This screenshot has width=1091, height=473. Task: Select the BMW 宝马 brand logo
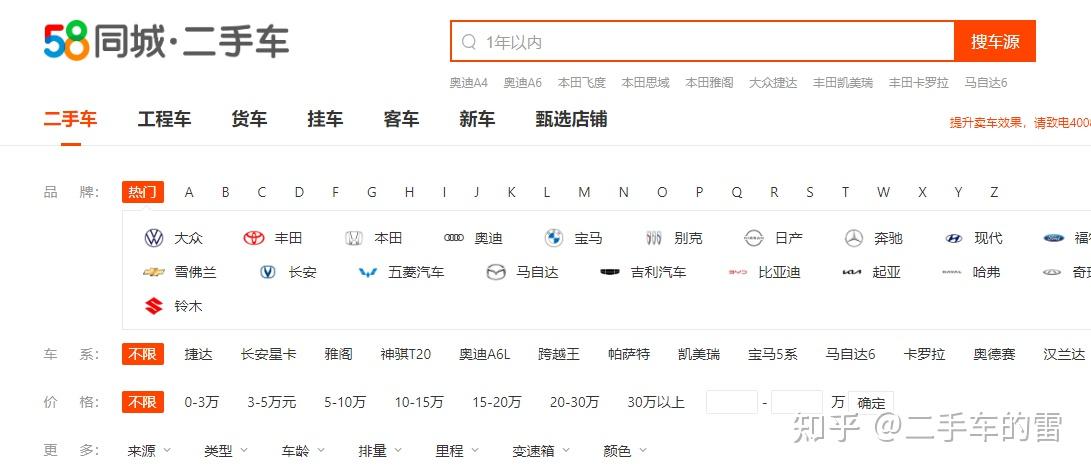coord(554,239)
